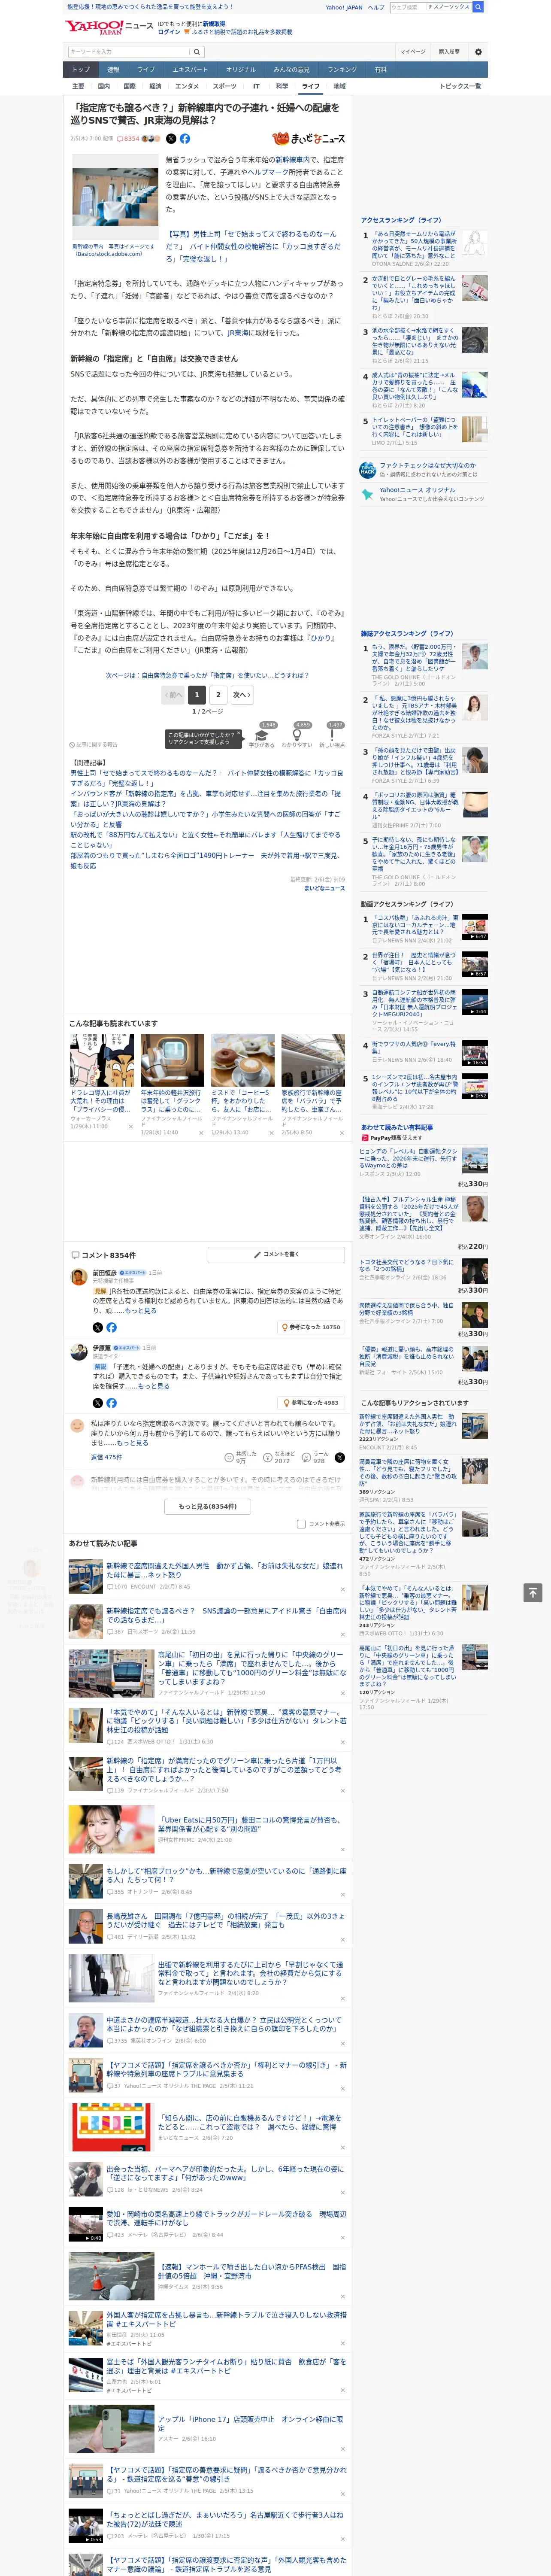
Task: Open 速報 tab in main navigation
Action: coord(113,70)
